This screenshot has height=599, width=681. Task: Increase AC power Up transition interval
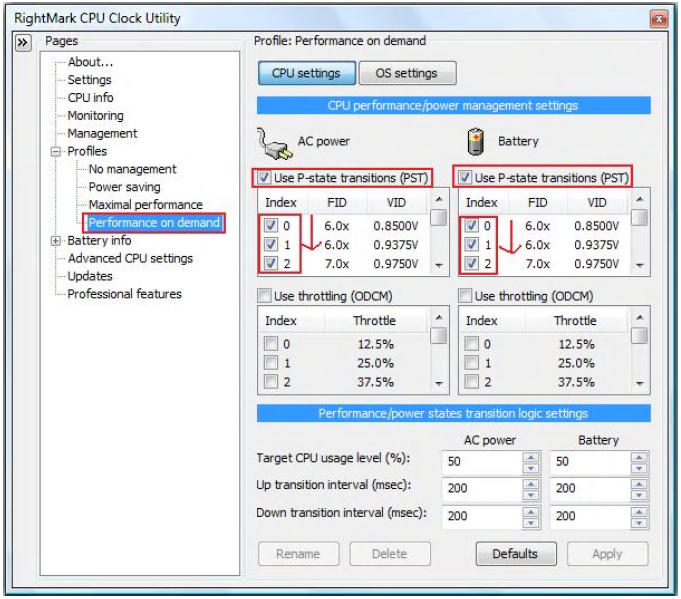pos(531,484)
